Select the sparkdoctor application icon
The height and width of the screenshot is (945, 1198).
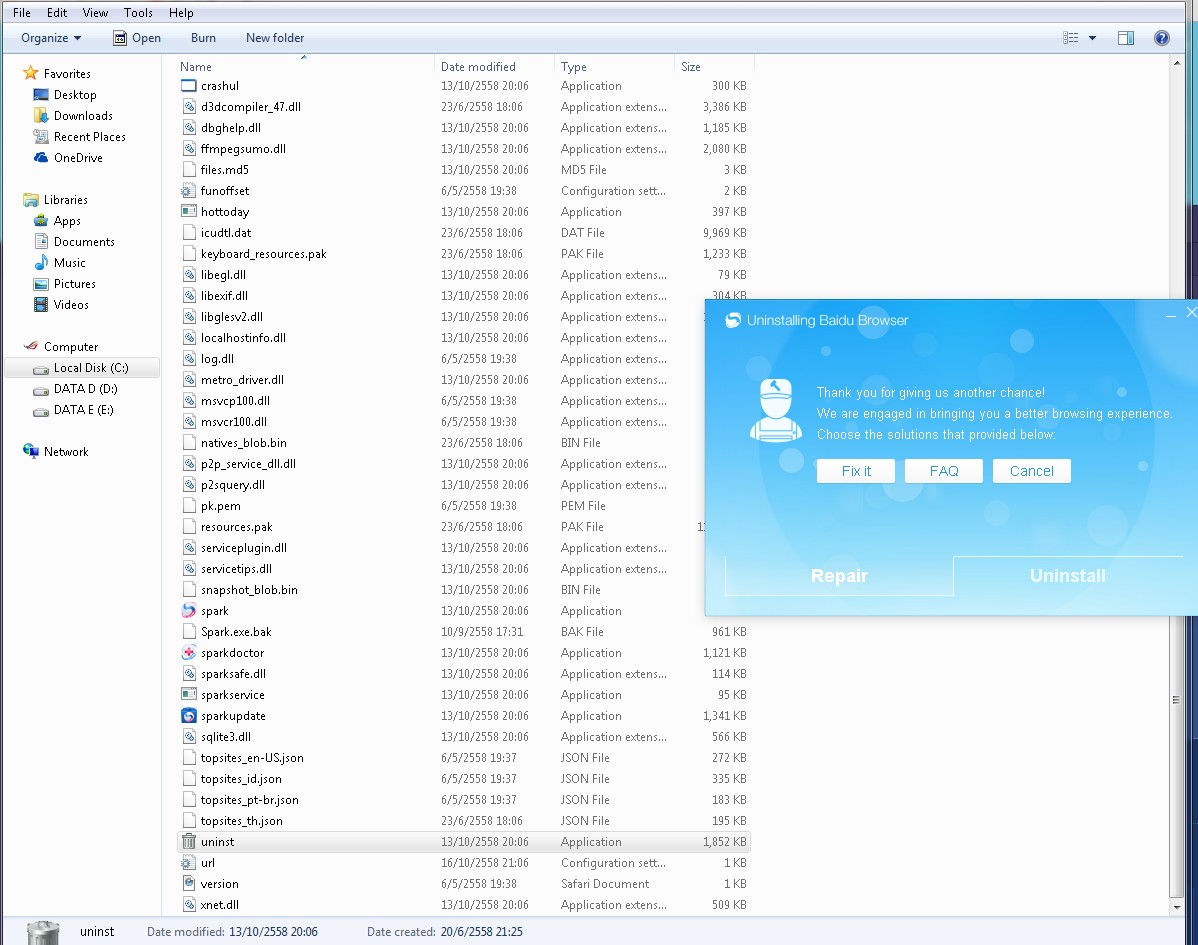point(189,653)
